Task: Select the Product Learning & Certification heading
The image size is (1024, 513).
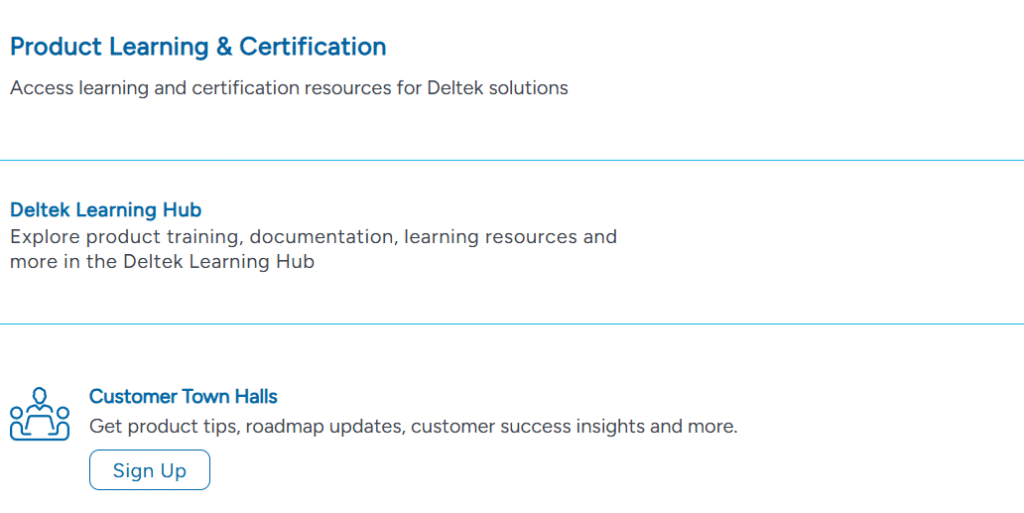Action: point(198,46)
